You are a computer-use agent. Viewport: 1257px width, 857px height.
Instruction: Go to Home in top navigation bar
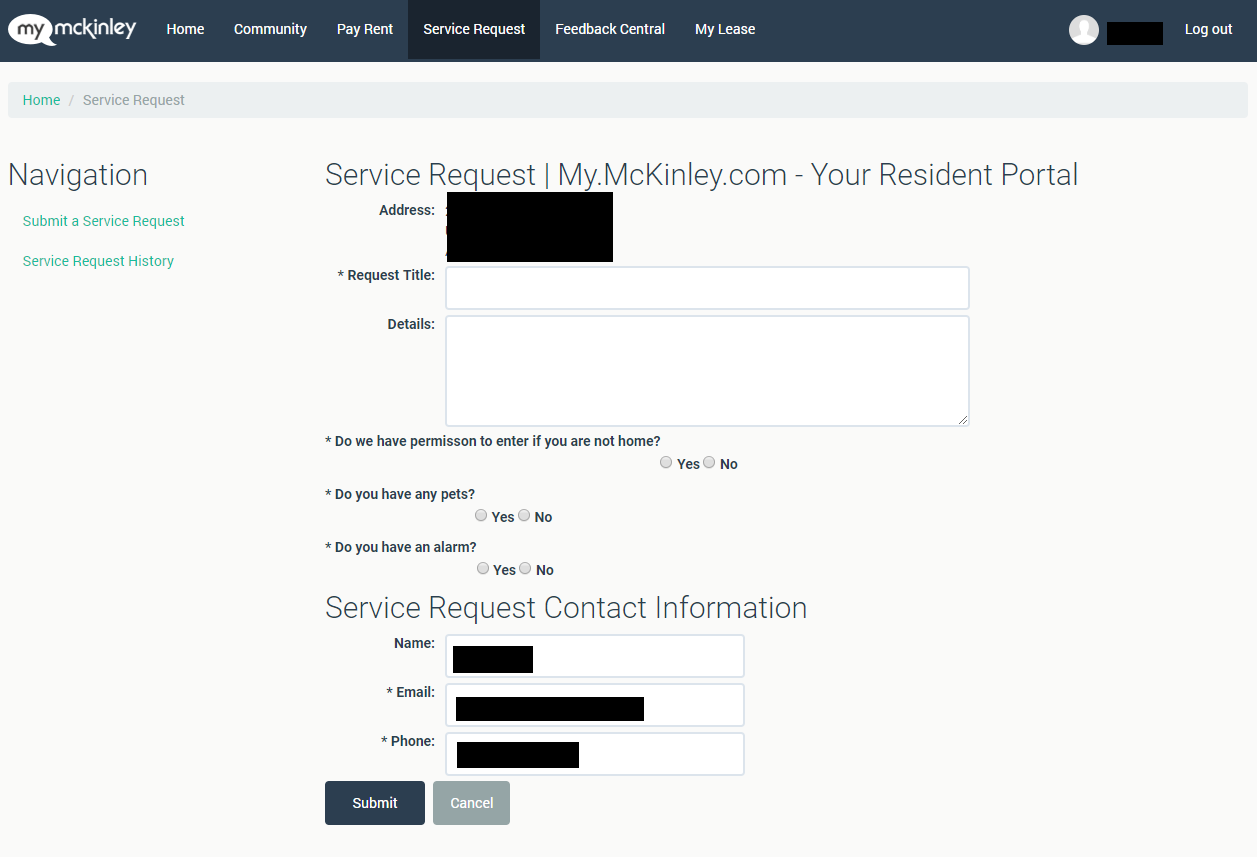tap(185, 30)
